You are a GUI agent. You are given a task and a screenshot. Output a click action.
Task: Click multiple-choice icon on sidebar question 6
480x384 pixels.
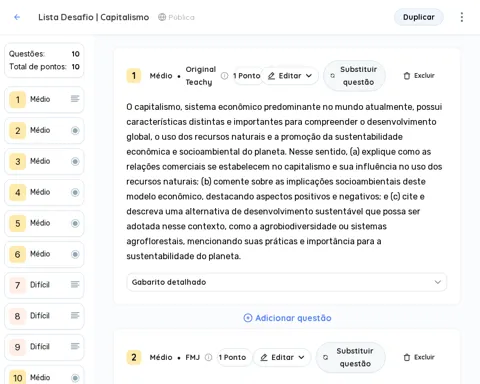(x=75, y=254)
